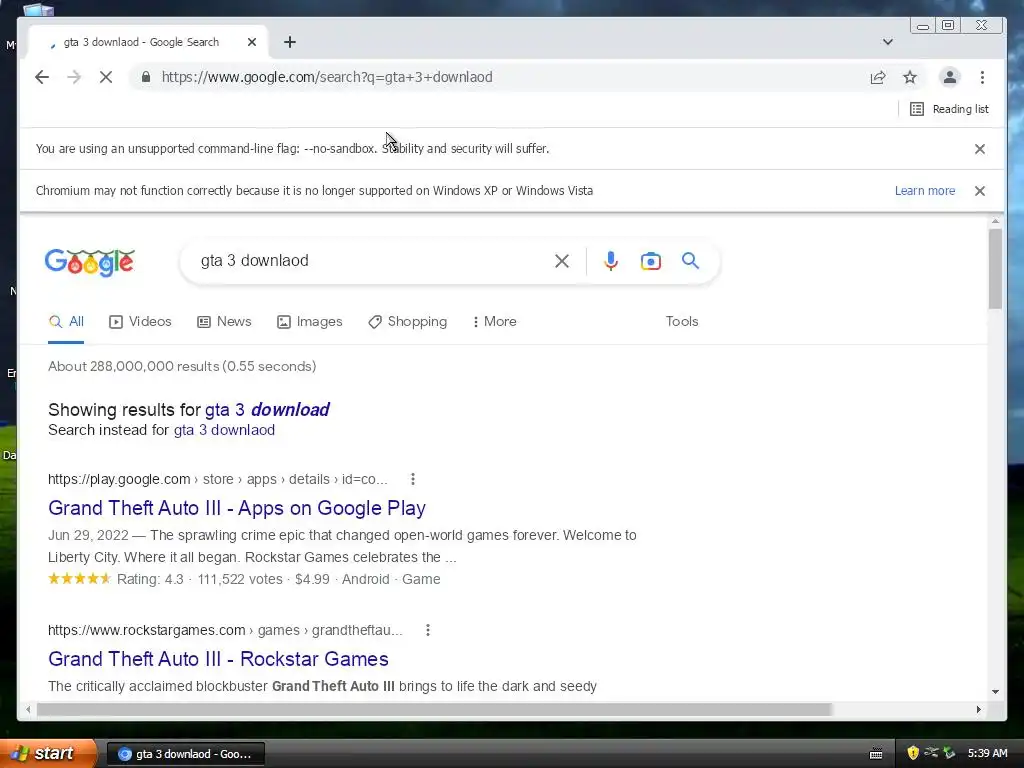Bookmark this page with the star
This screenshot has width=1024, height=768.
(x=910, y=77)
